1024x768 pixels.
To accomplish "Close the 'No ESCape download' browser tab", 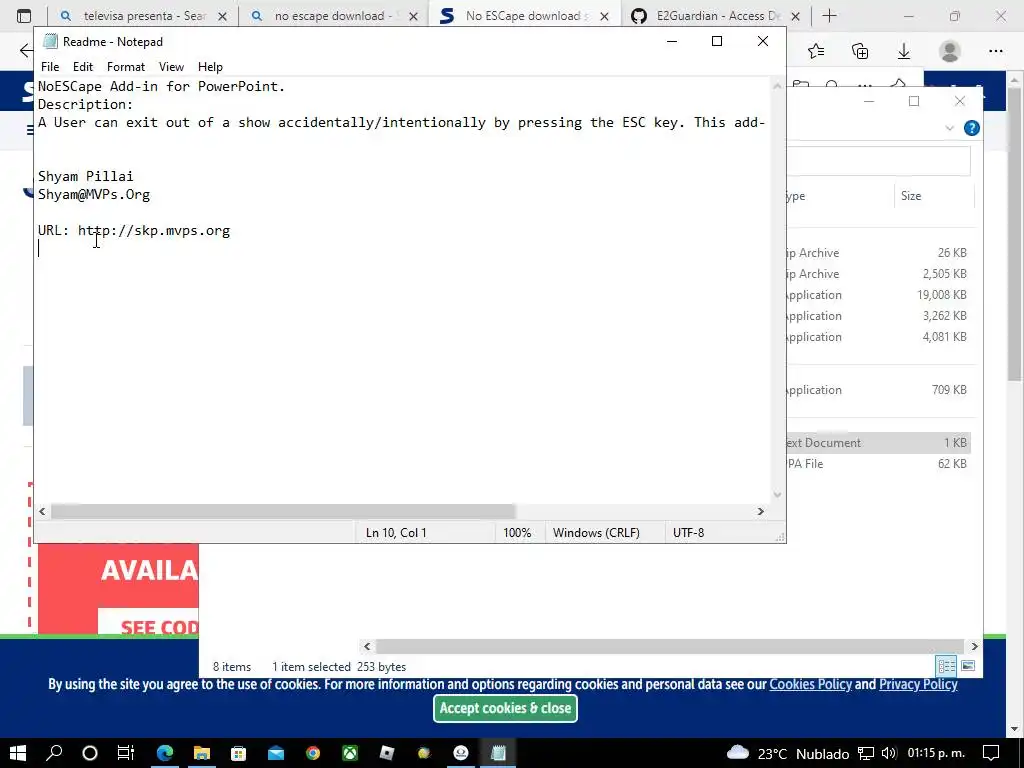I will [605, 16].
